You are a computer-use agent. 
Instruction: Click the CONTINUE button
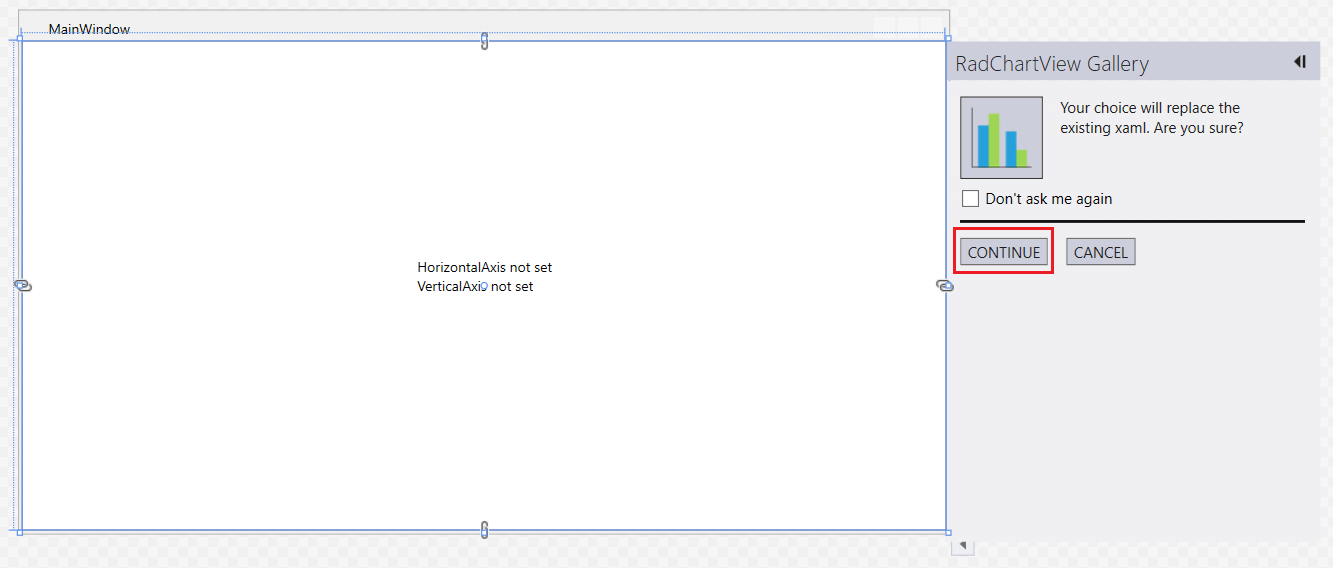1004,252
